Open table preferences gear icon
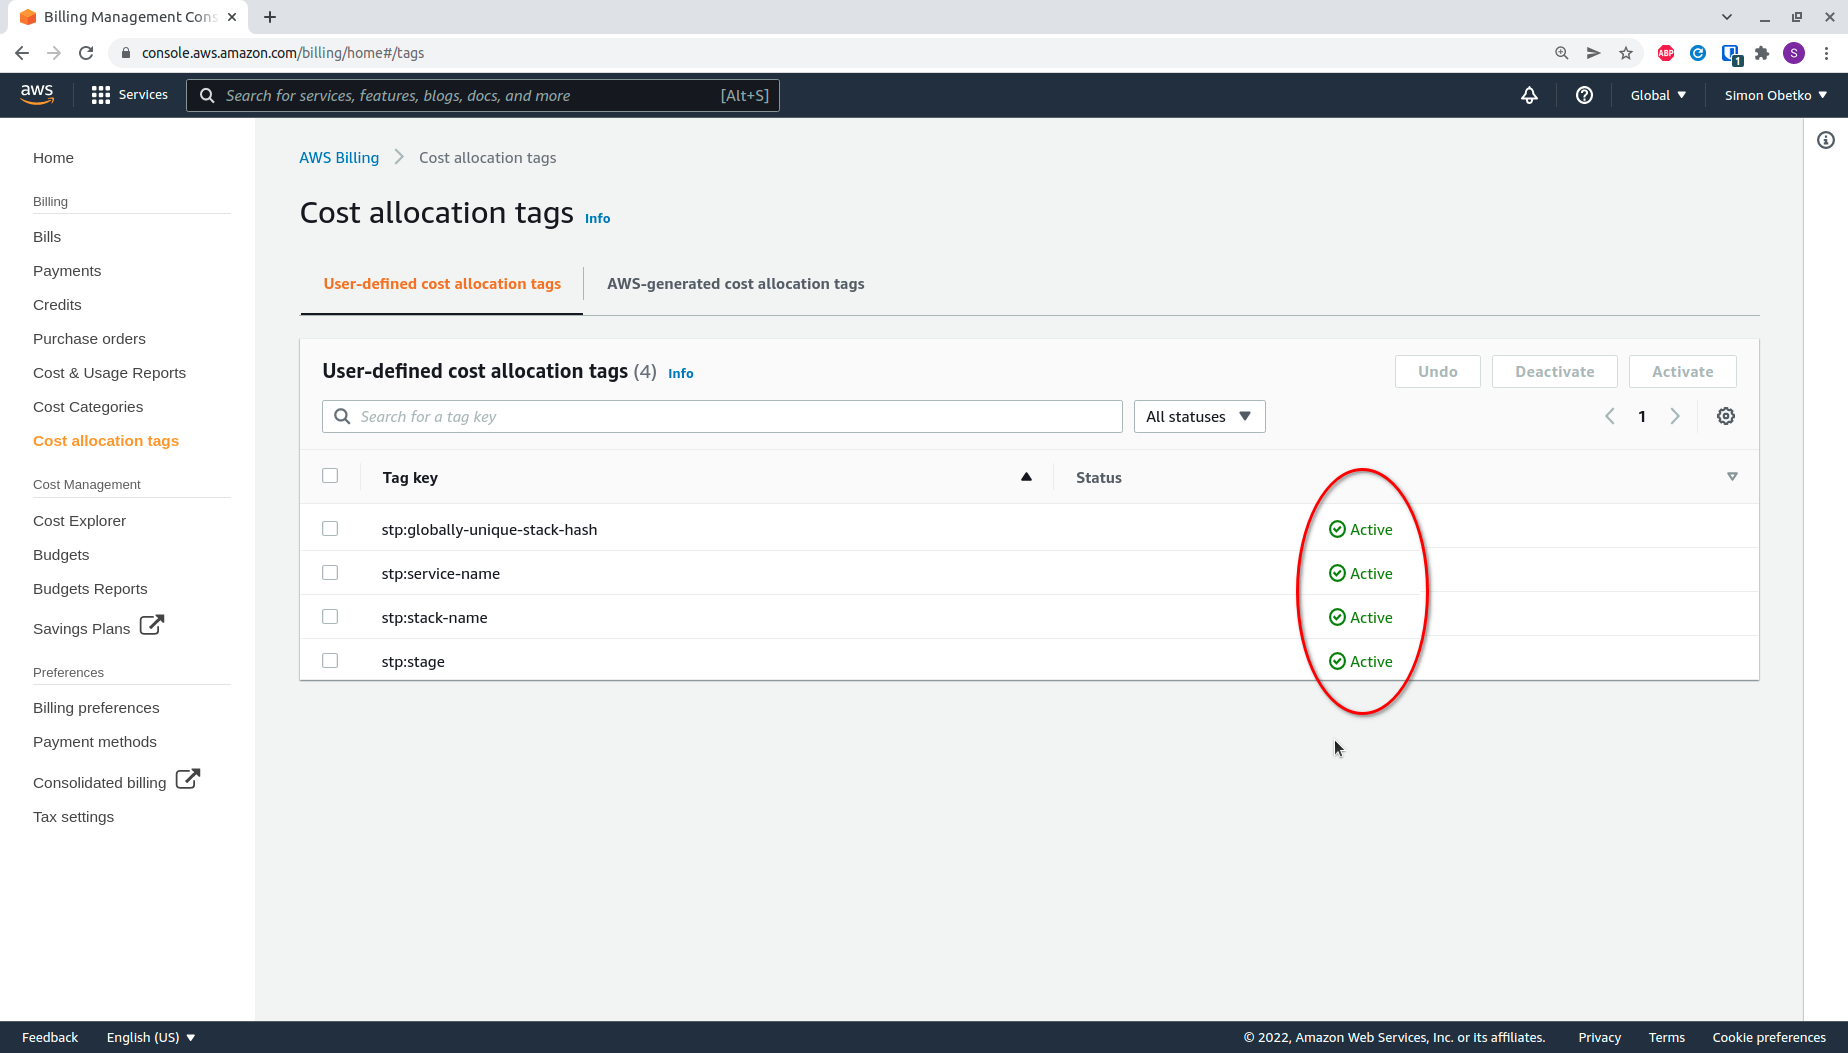The height and width of the screenshot is (1053, 1848). click(x=1726, y=416)
